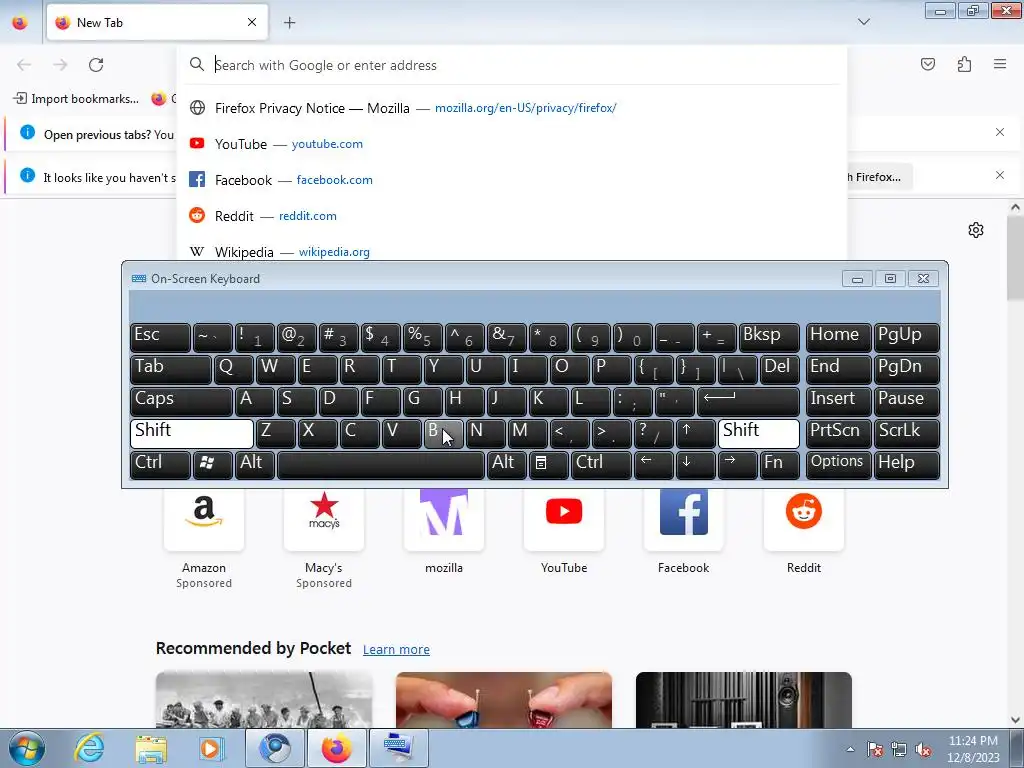Select the YouTube suggestion in the dropdown
Viewport: 1024px width, 768px height.
[512, 144]
